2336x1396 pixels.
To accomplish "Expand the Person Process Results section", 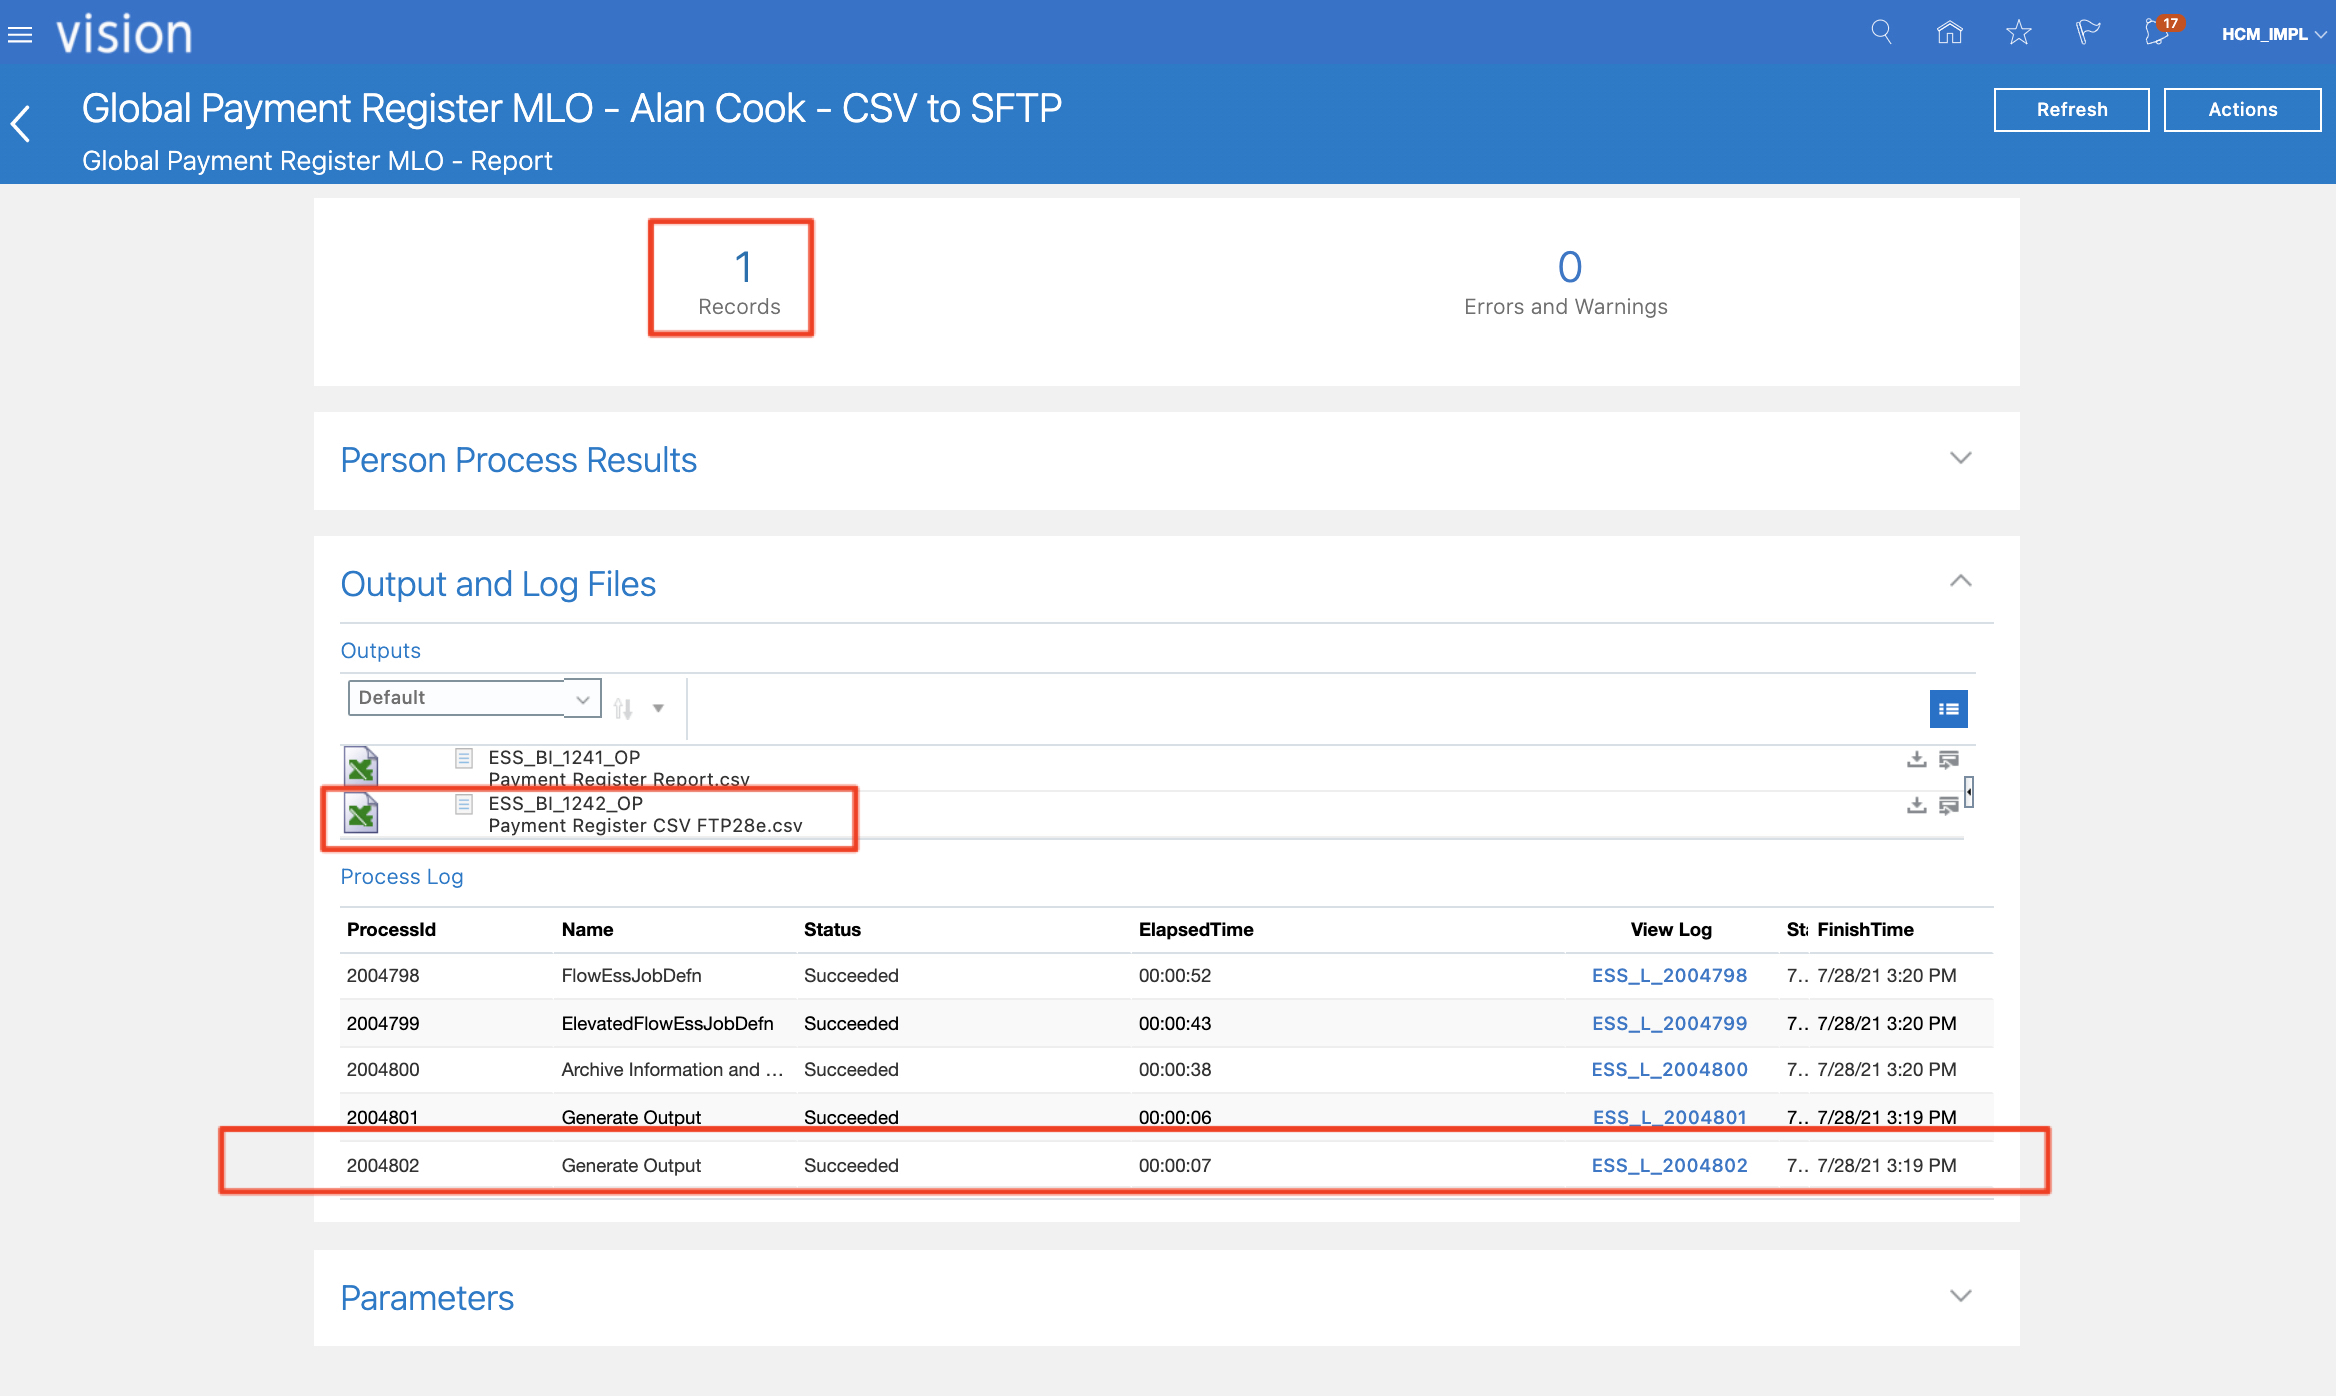I will pos(1960,458).
